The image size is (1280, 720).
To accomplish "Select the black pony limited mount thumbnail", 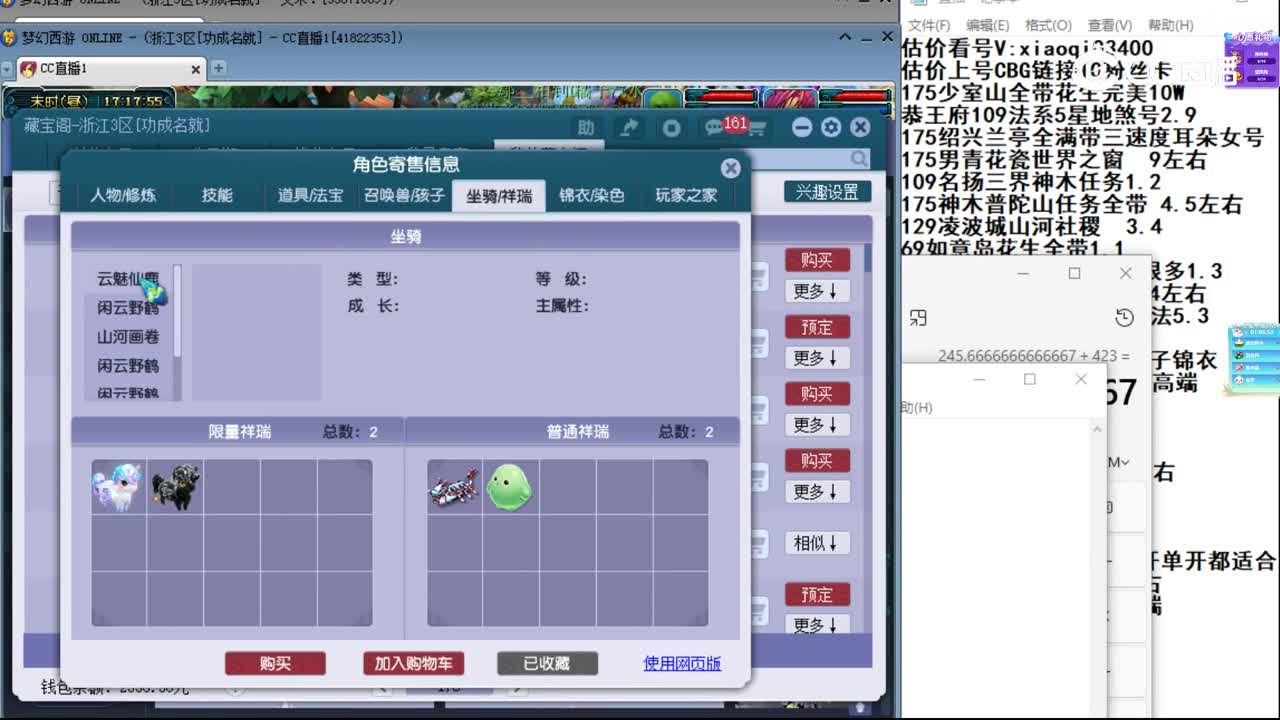I will pyautogui.click(x=176, y=487).
